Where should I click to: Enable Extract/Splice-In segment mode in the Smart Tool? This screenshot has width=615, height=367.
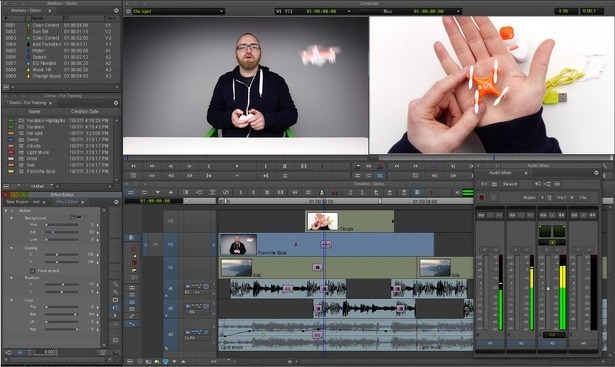pyautogui.click(x=134, y=256)
